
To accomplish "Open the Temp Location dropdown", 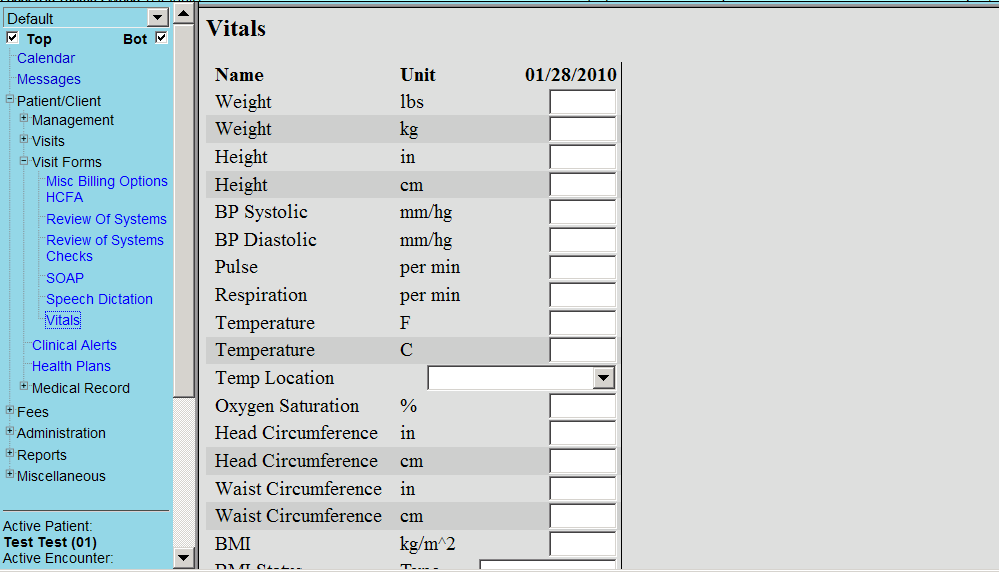I will [521, 378].
